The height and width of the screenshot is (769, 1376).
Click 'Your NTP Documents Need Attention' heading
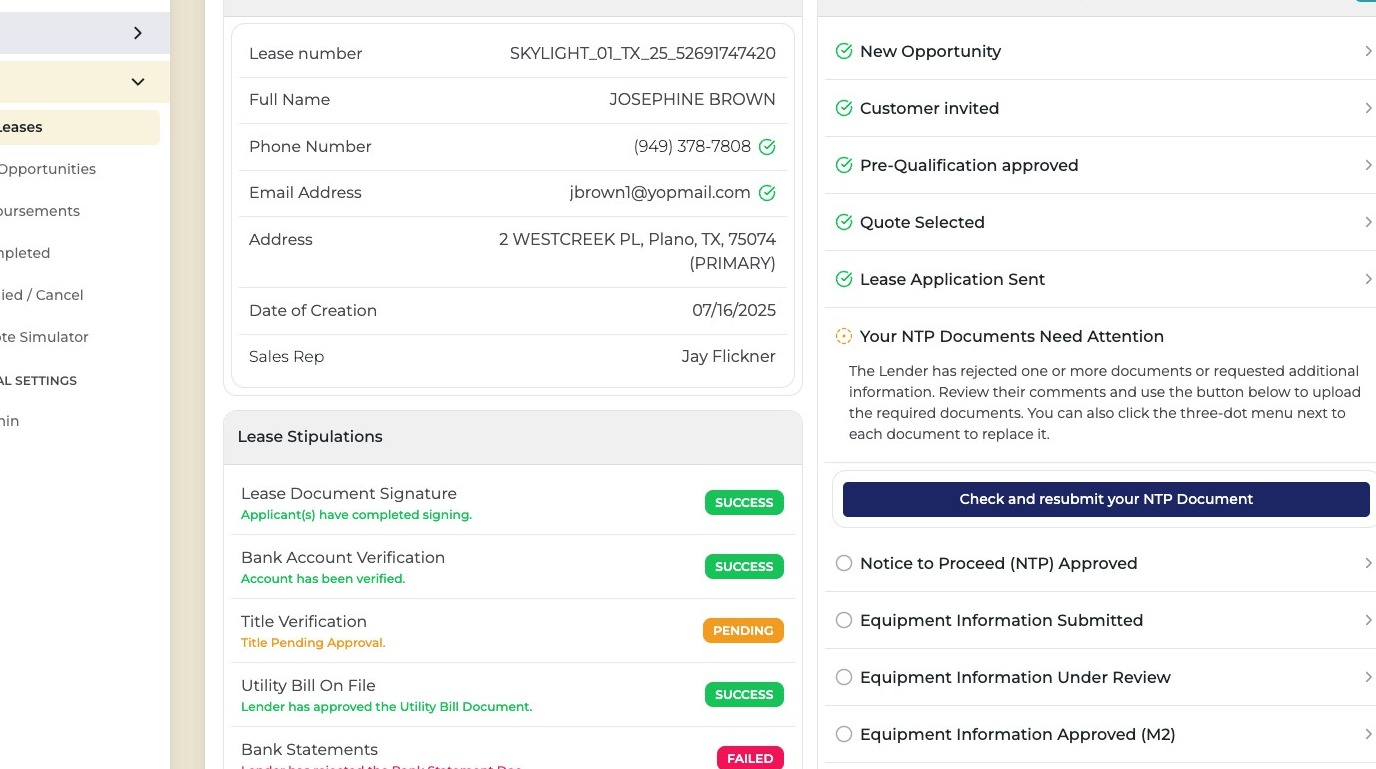(x=1012, y=337)
